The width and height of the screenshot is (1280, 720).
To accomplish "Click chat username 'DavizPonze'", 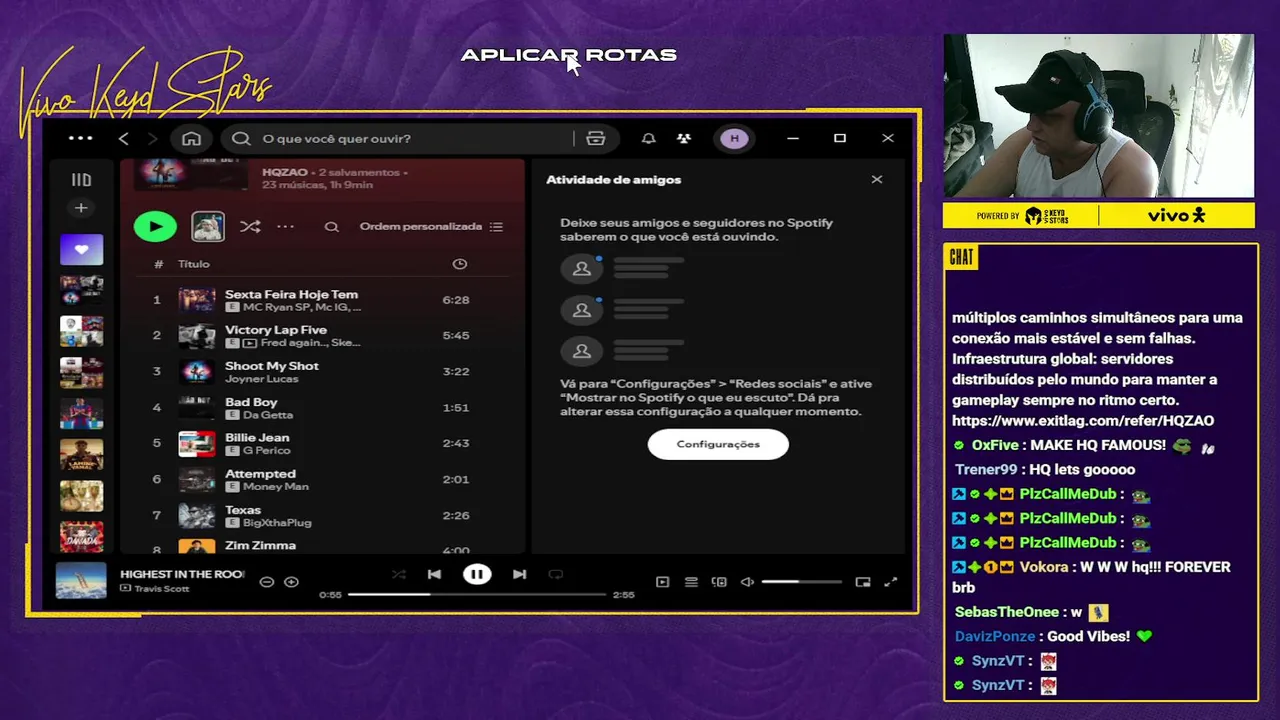I will pyautogui.click(x=995, y=636).
